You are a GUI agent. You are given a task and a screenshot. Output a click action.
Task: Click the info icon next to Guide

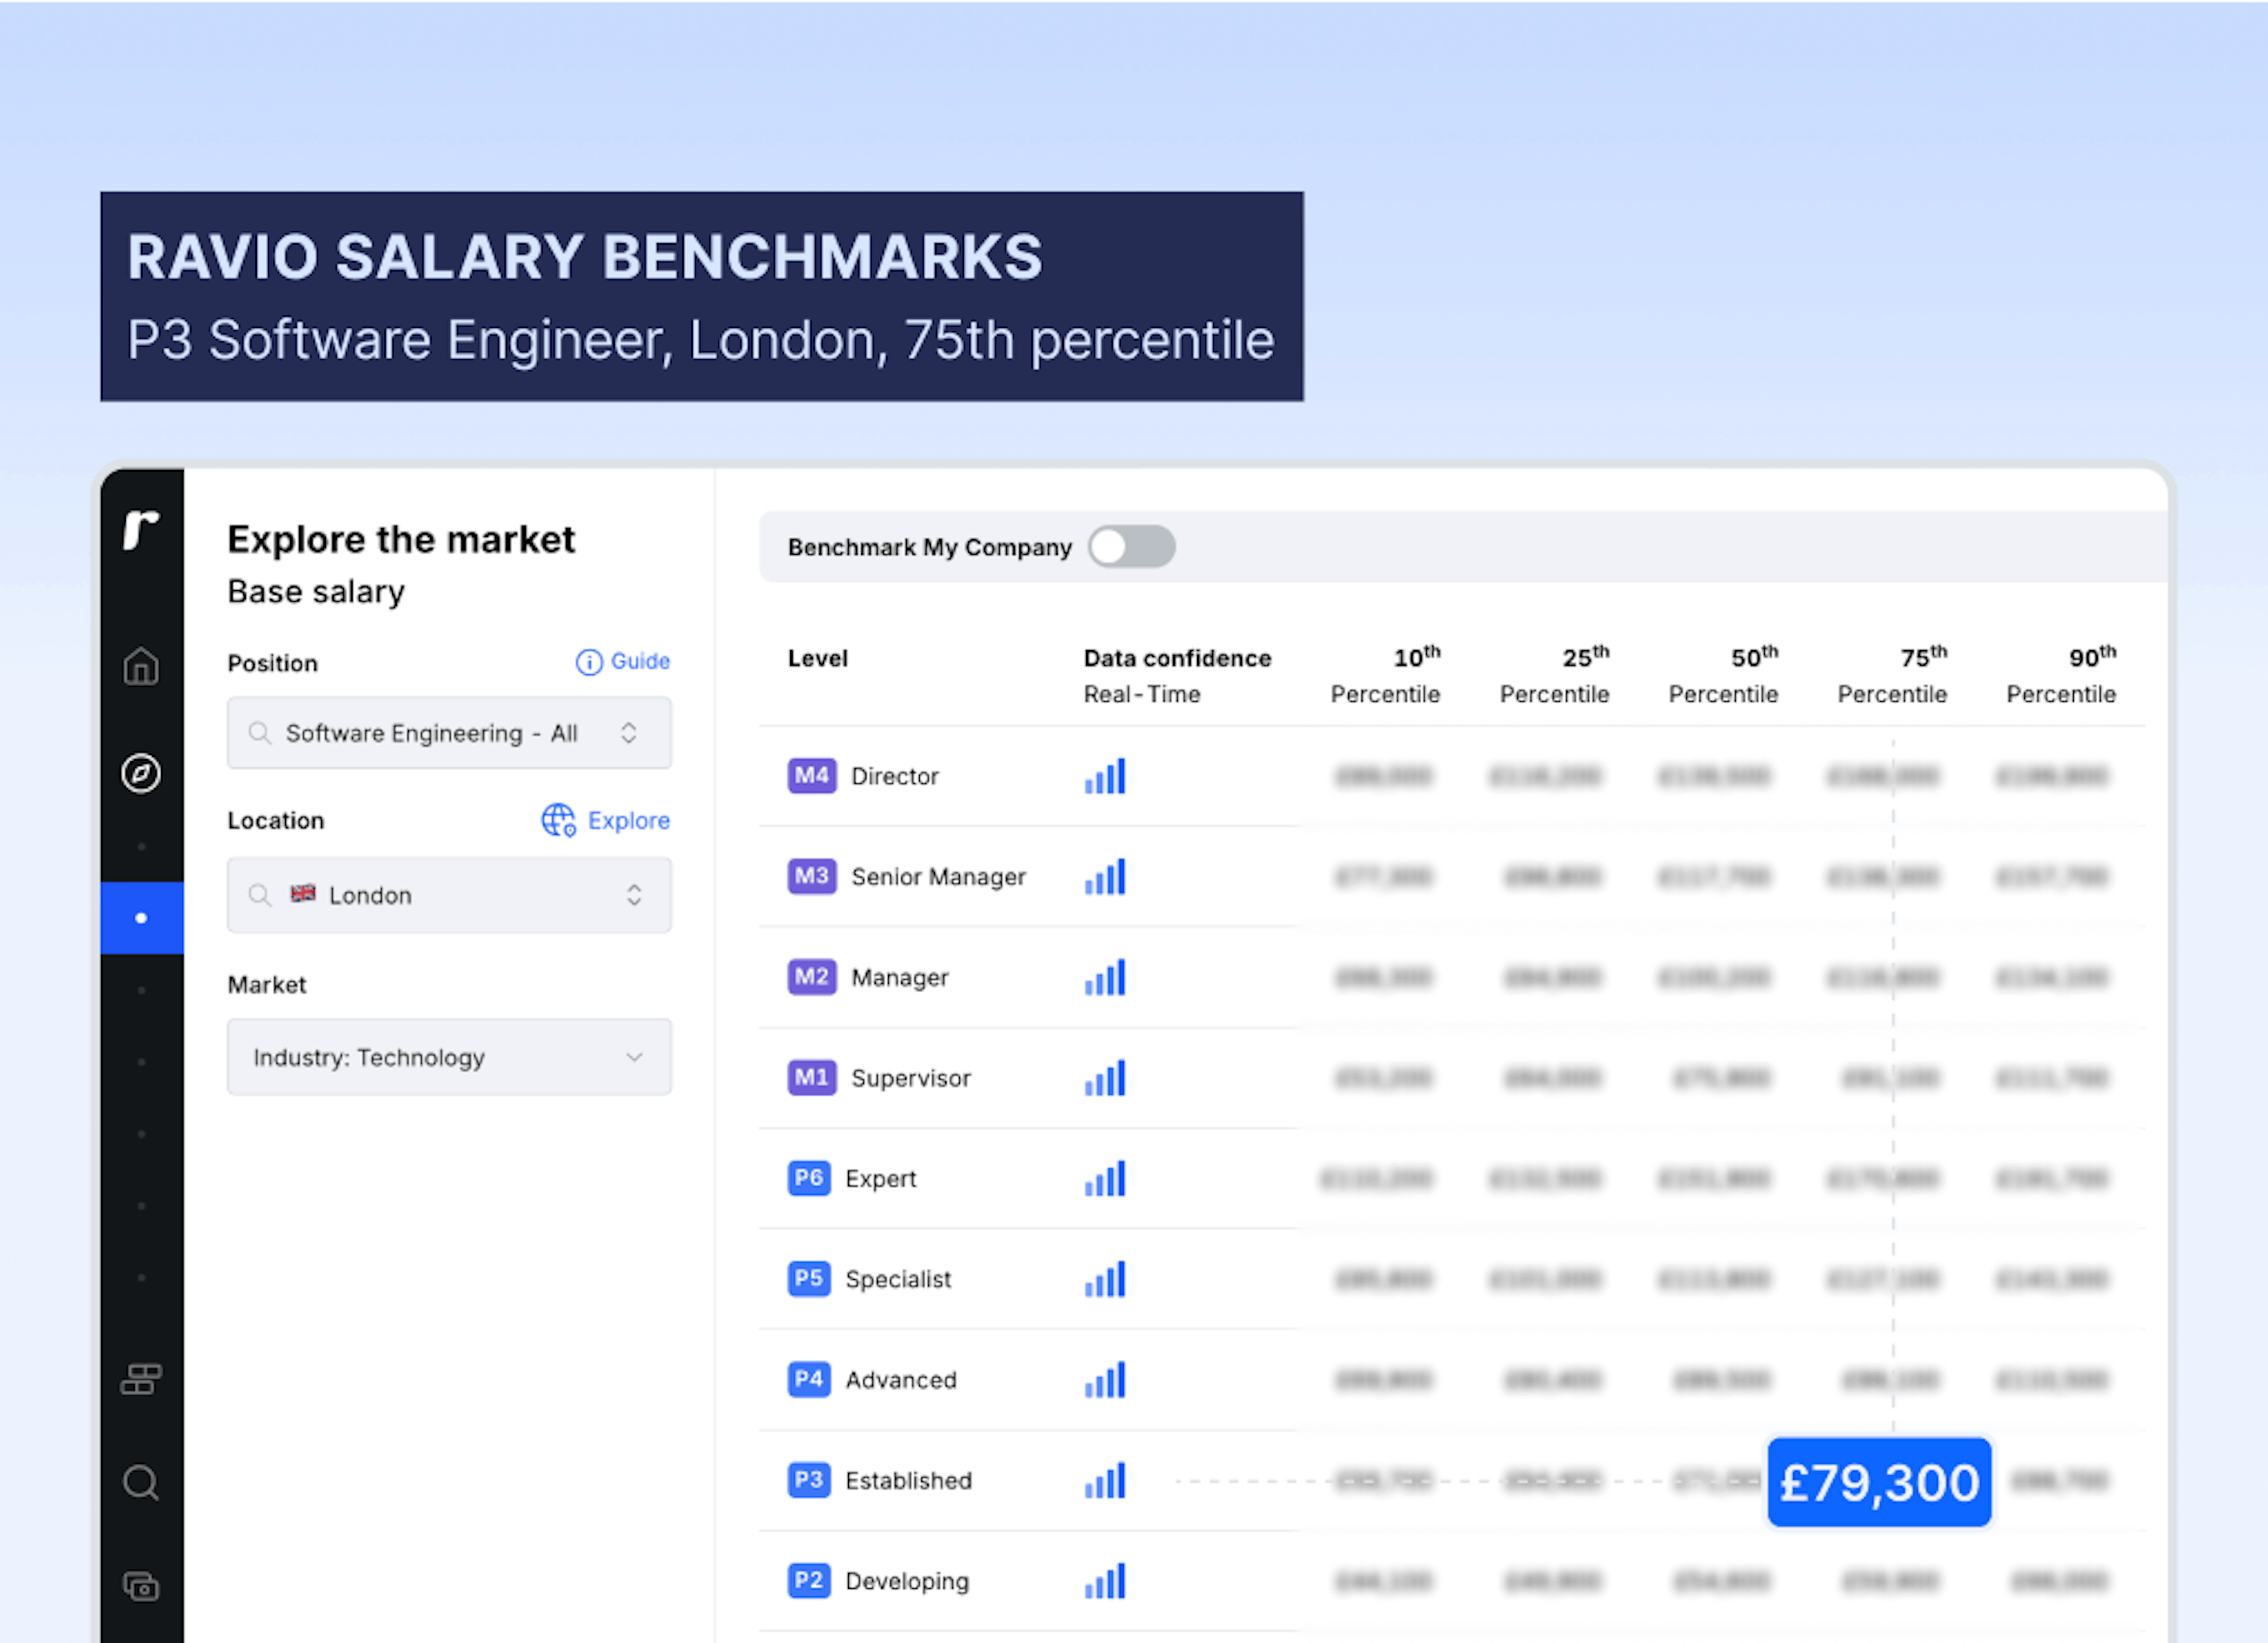click(589, 661)
